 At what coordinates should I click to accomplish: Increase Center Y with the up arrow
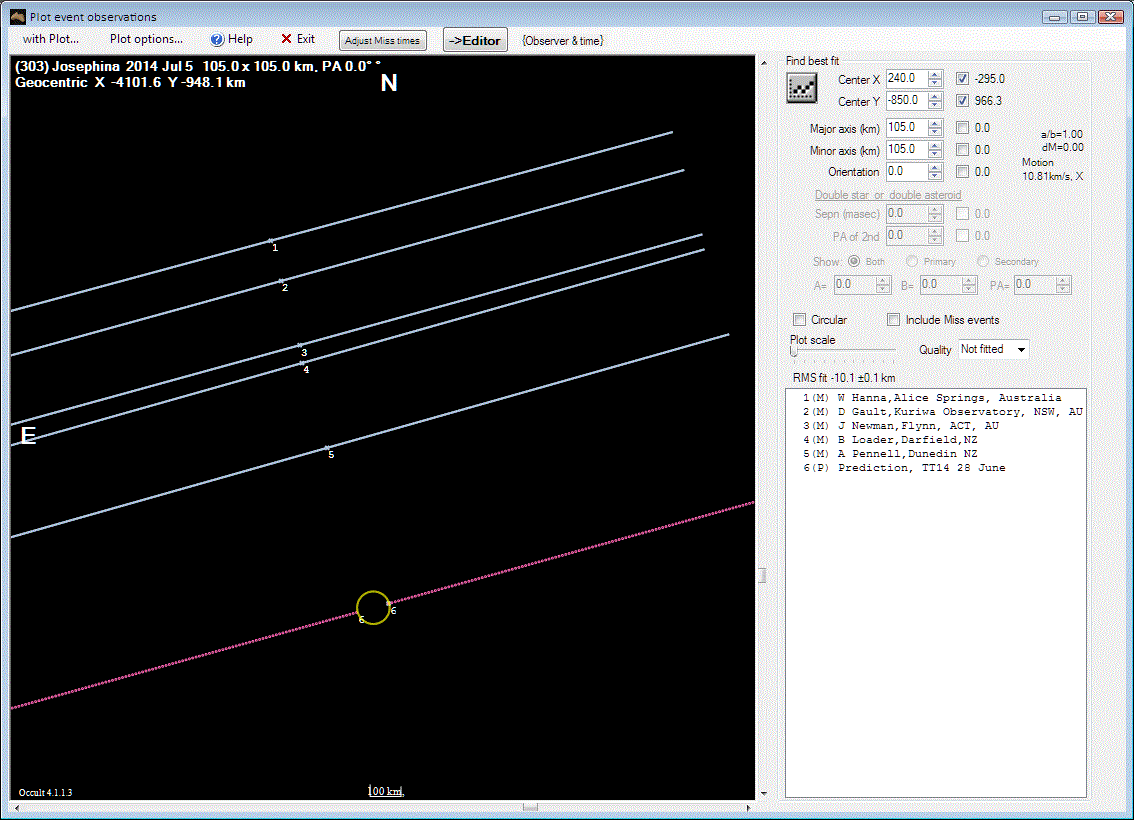pos(935,96)
